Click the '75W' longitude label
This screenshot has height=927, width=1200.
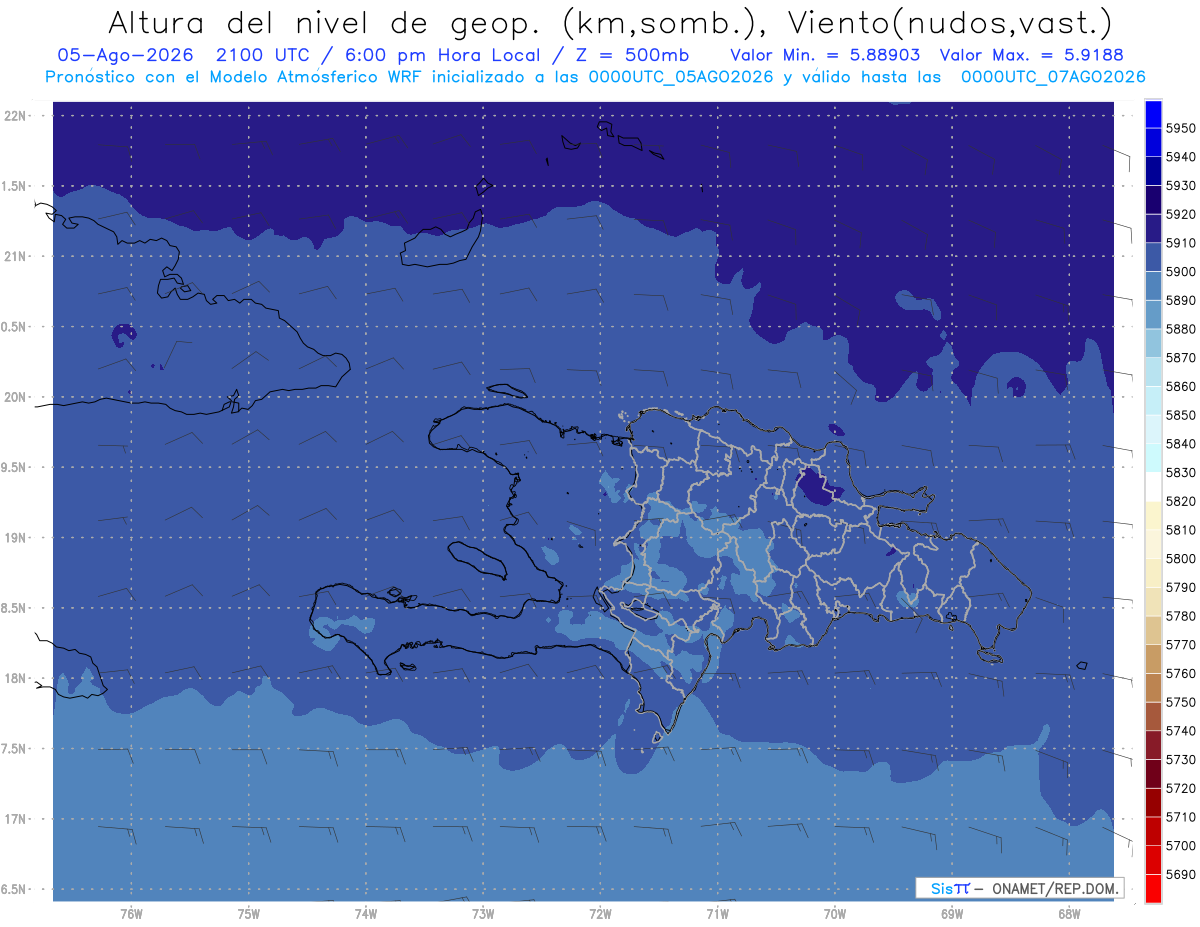point(249,914)
